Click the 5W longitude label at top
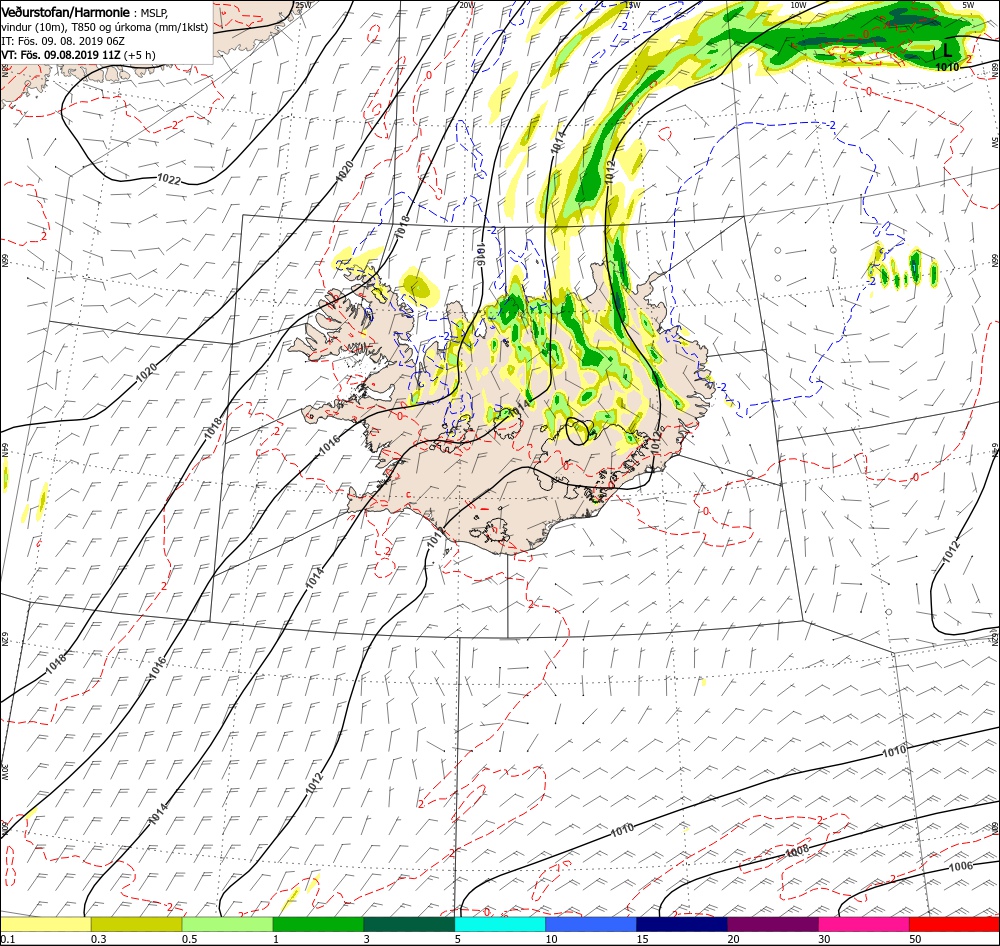The height and width of the screenshot is (946, 1000). [969, 5]
